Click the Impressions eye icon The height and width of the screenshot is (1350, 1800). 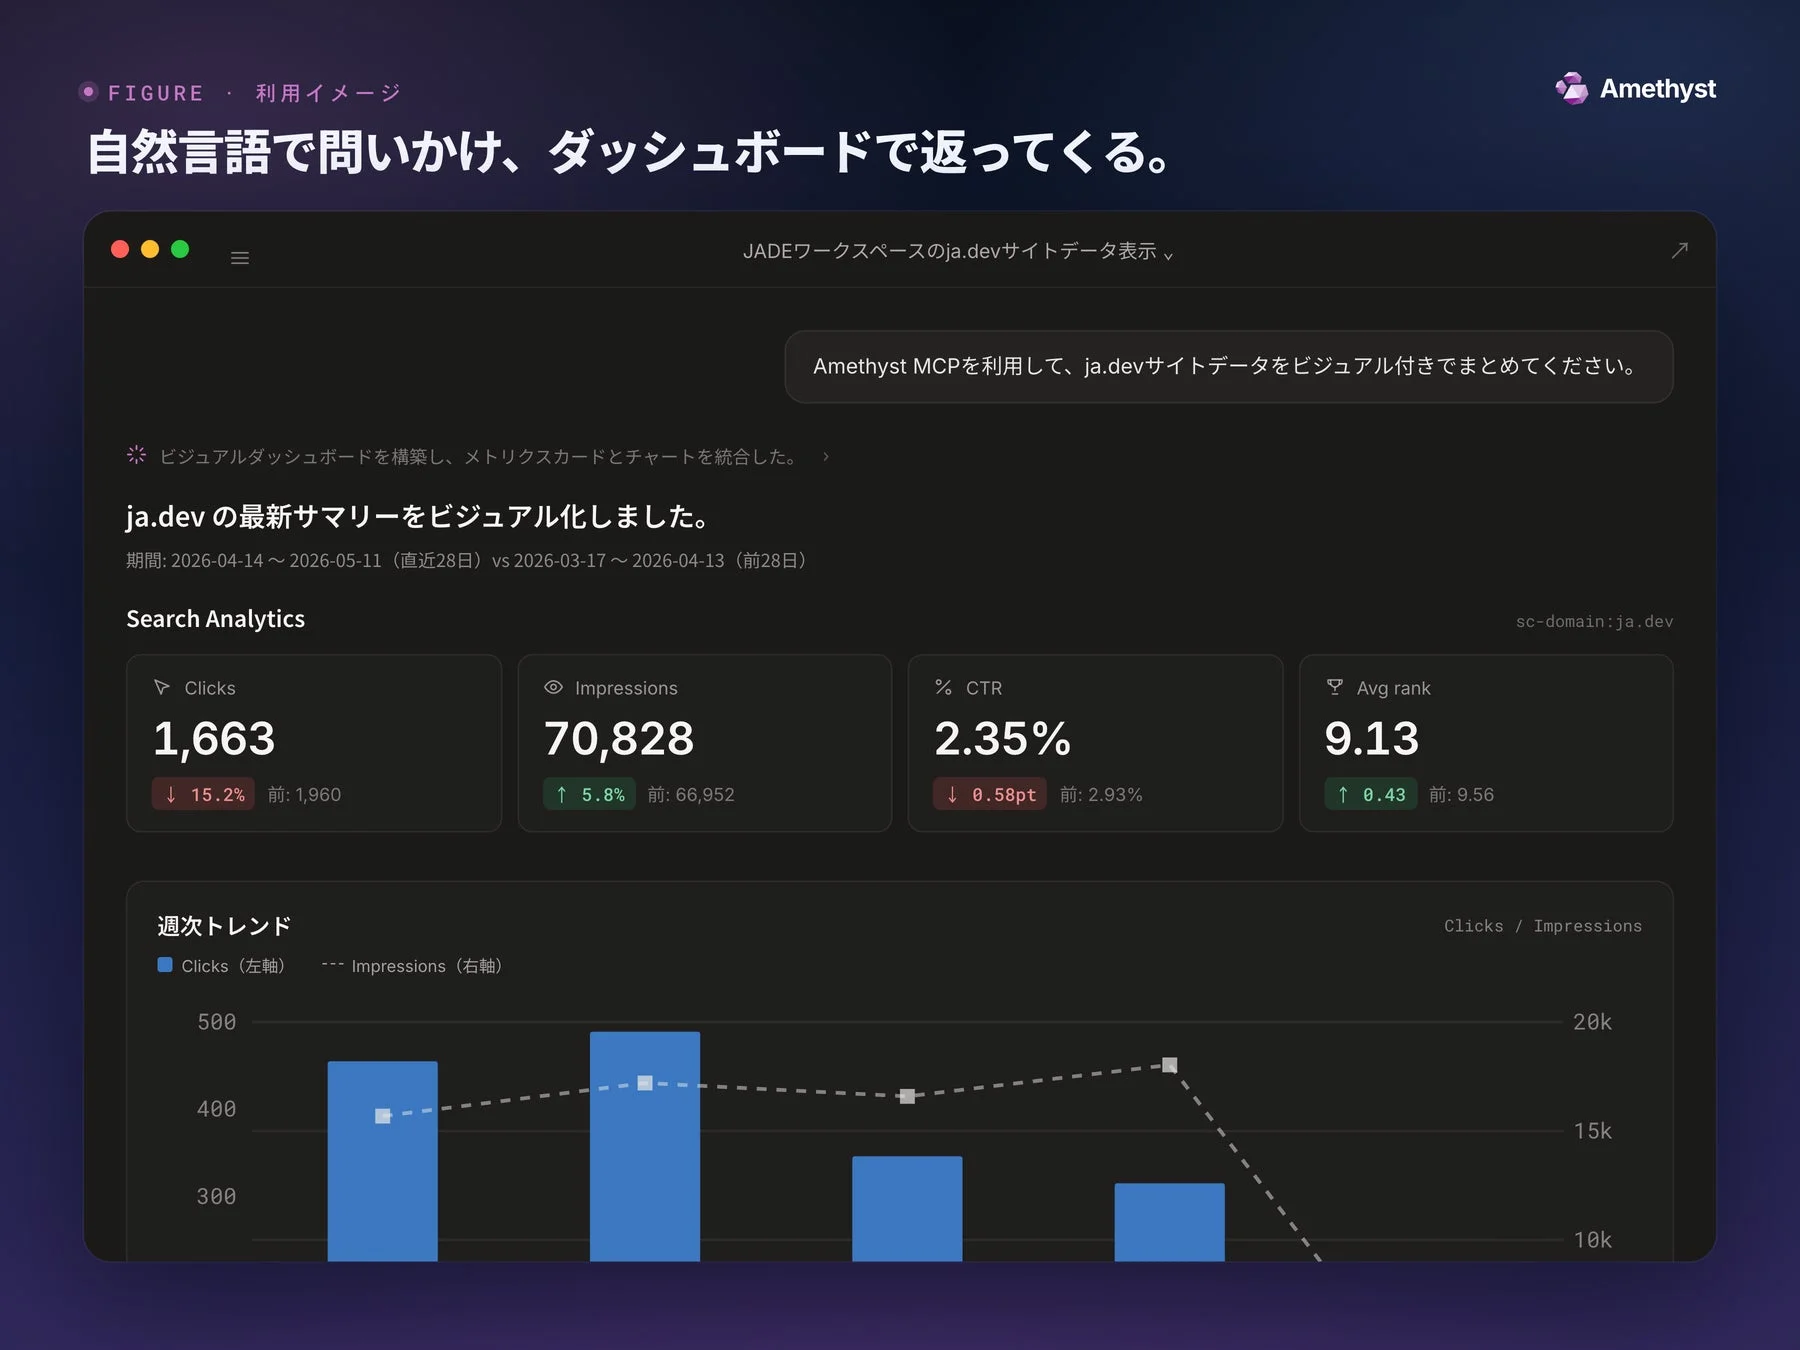pos(553,687)
